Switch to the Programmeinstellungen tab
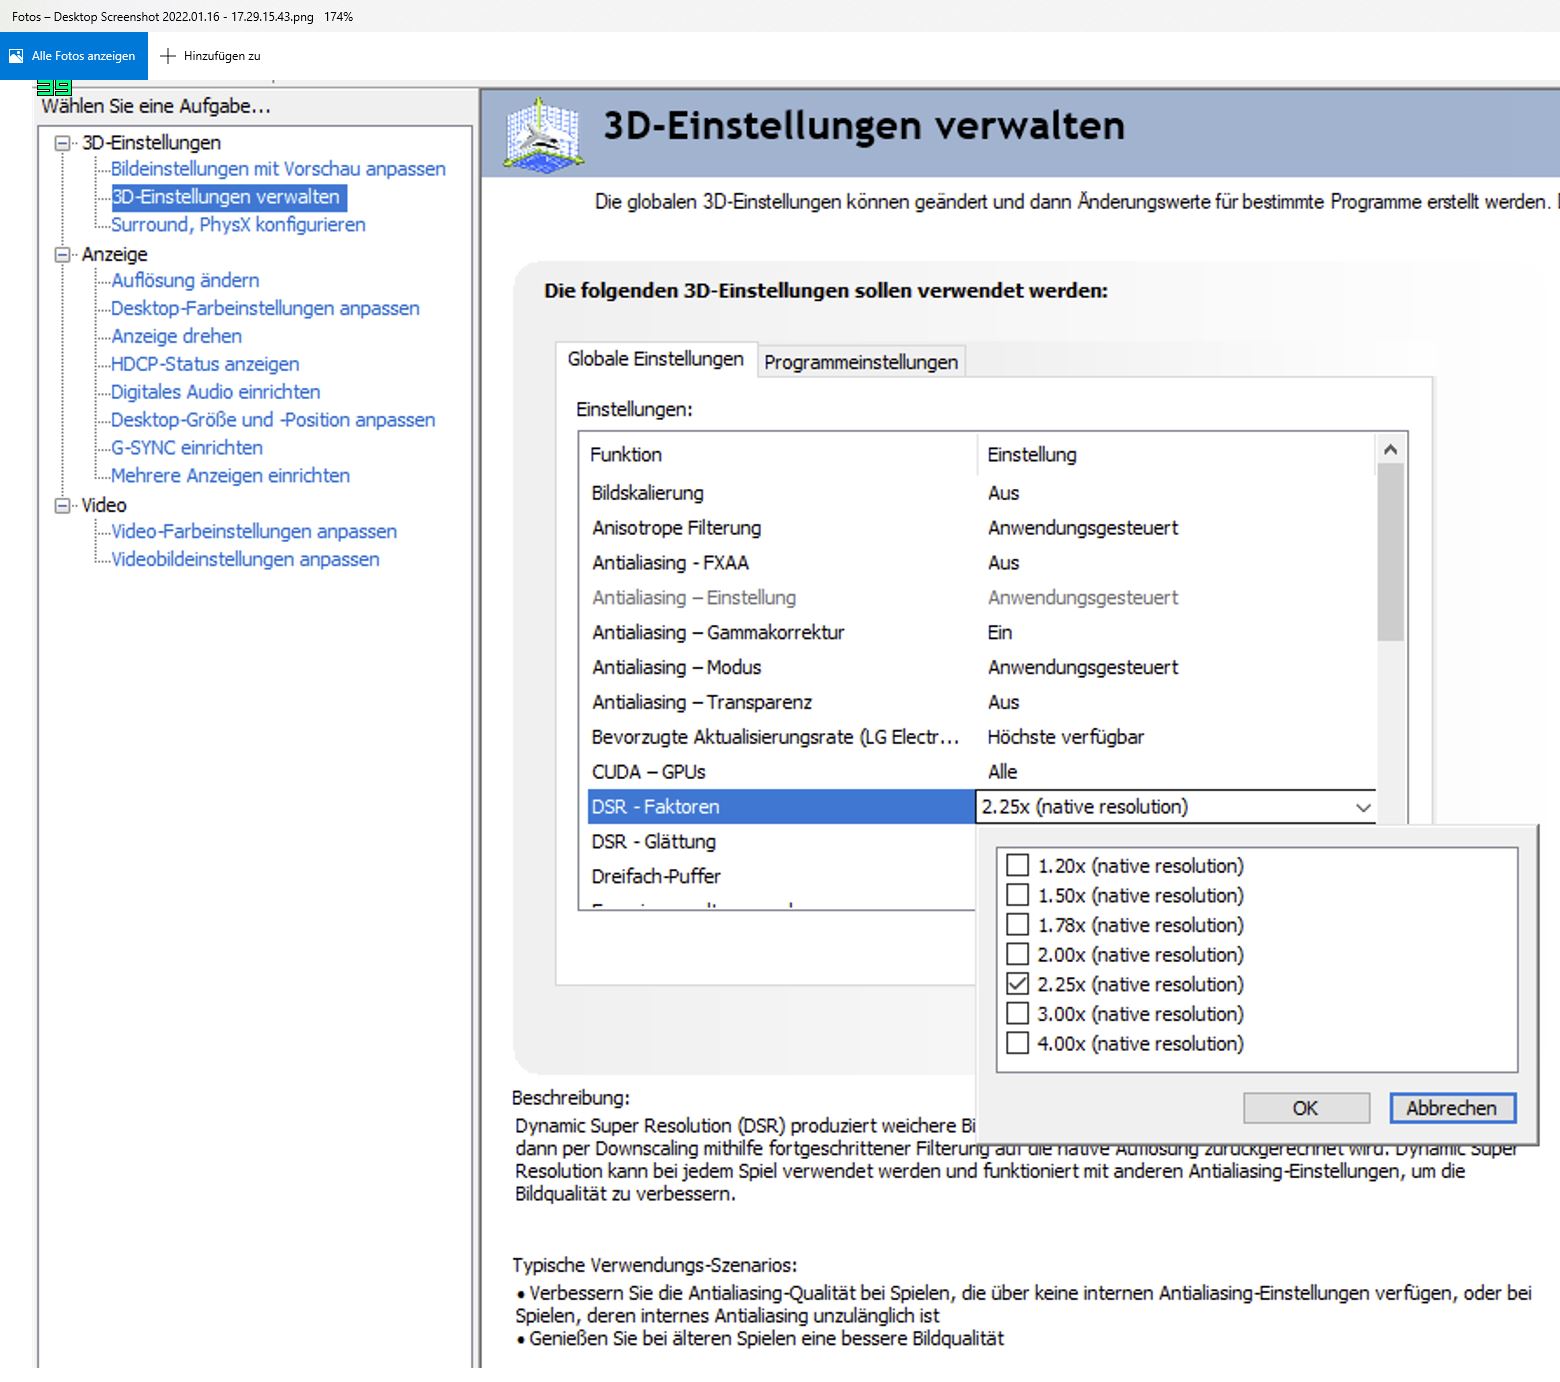Image resolution: width=1560 pixels, height=1382 pixels. tap(861, 362)
